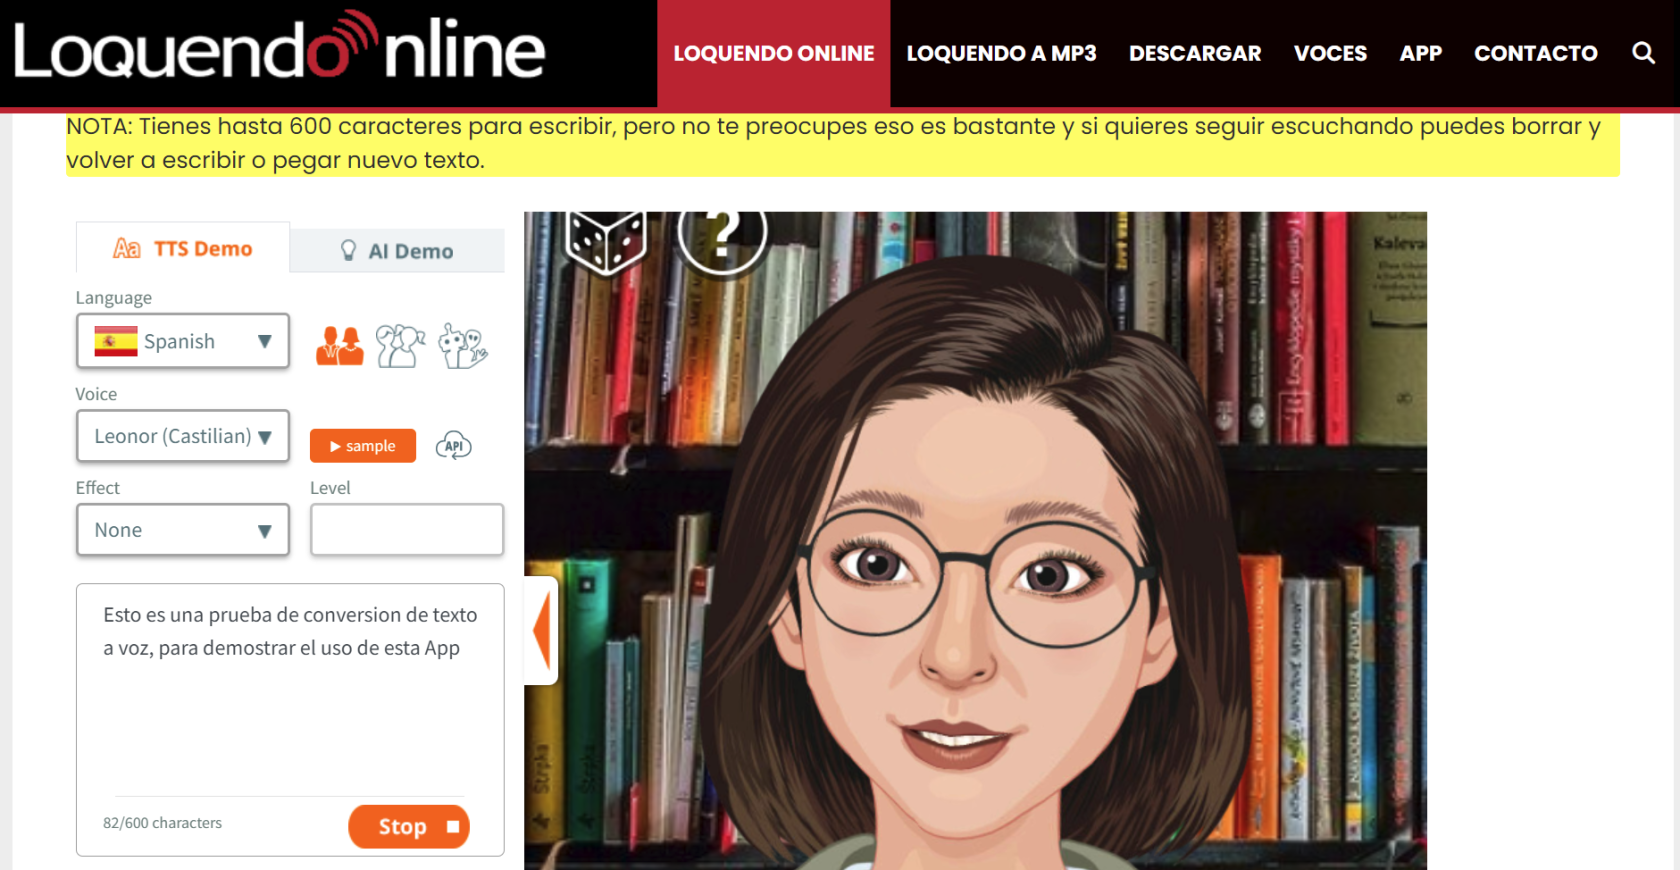1680x870 pixels.
Task: Collapse the panel with the orange arrow
Action: [542, 631]
